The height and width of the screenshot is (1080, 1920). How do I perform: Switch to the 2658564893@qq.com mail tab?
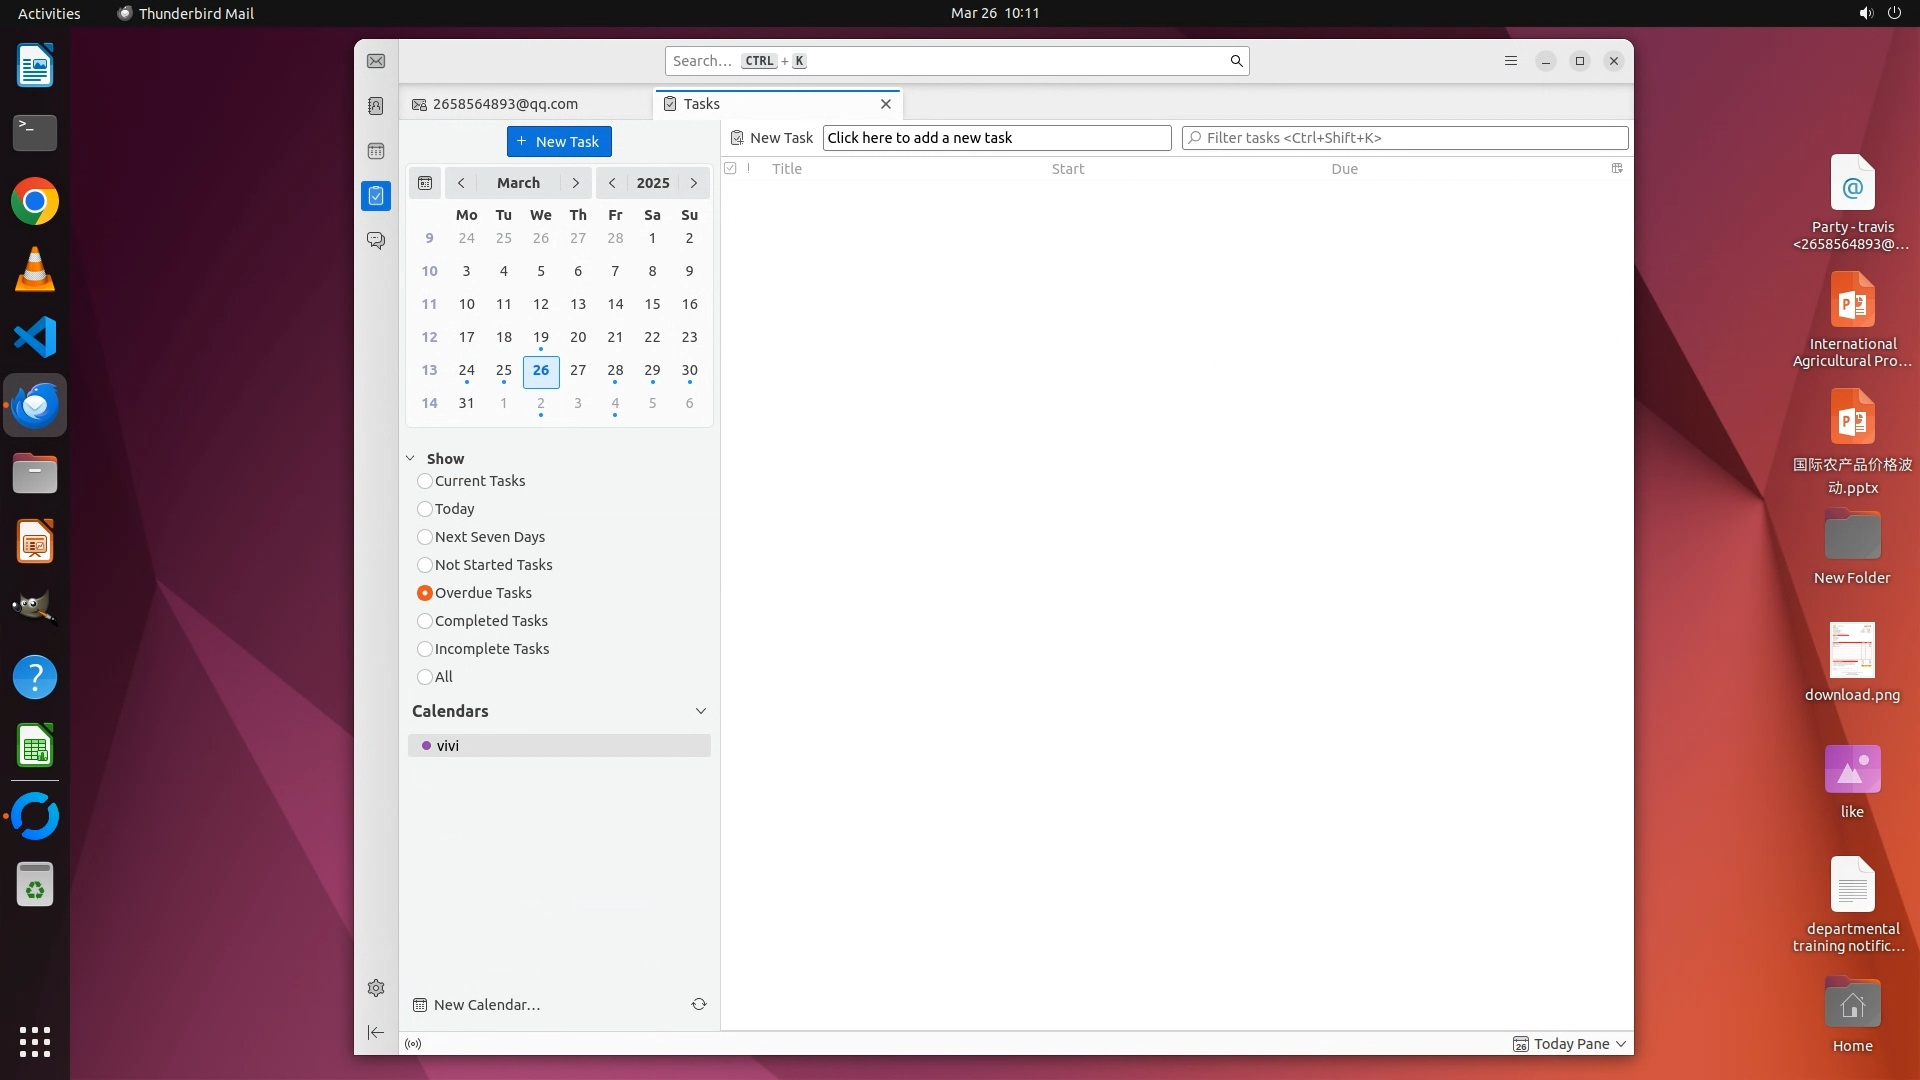click(x=505, y=104)
